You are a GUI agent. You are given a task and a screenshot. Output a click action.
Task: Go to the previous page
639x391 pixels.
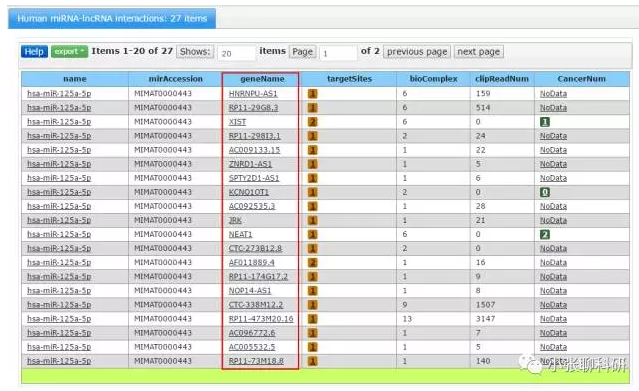pos(417,52)
